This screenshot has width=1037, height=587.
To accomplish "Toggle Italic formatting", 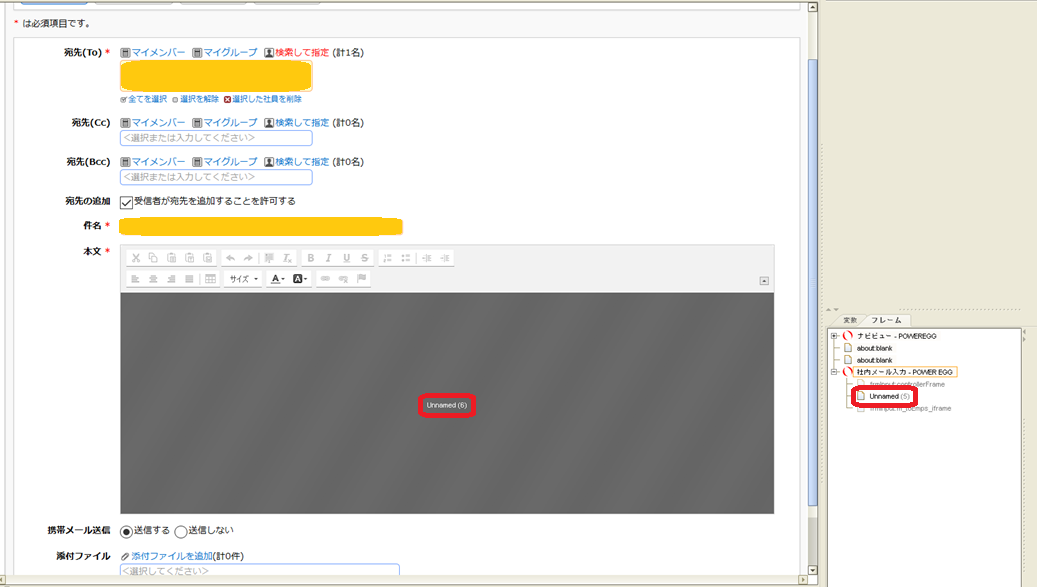I will (328, 258).
